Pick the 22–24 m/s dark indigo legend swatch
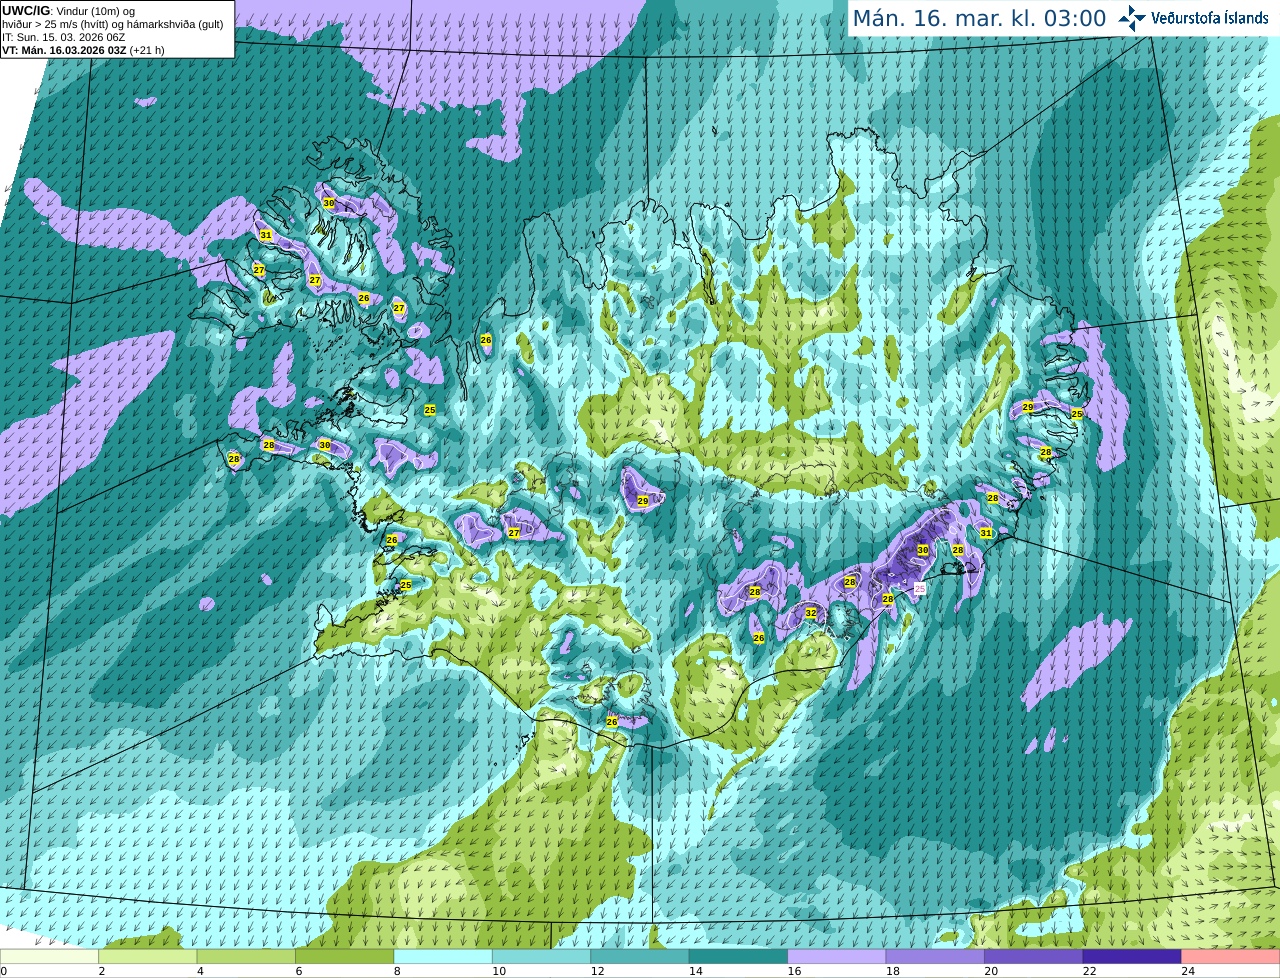The image size is (1280, 978). (1132, 956)
